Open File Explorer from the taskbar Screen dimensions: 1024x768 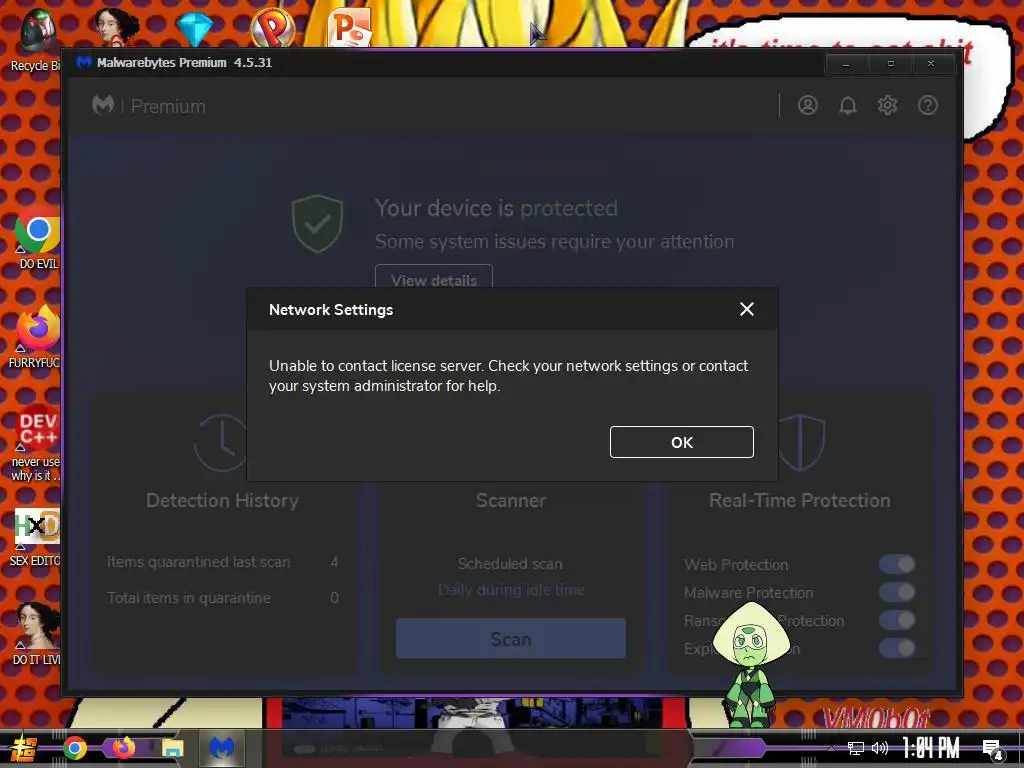click(172, 748)
